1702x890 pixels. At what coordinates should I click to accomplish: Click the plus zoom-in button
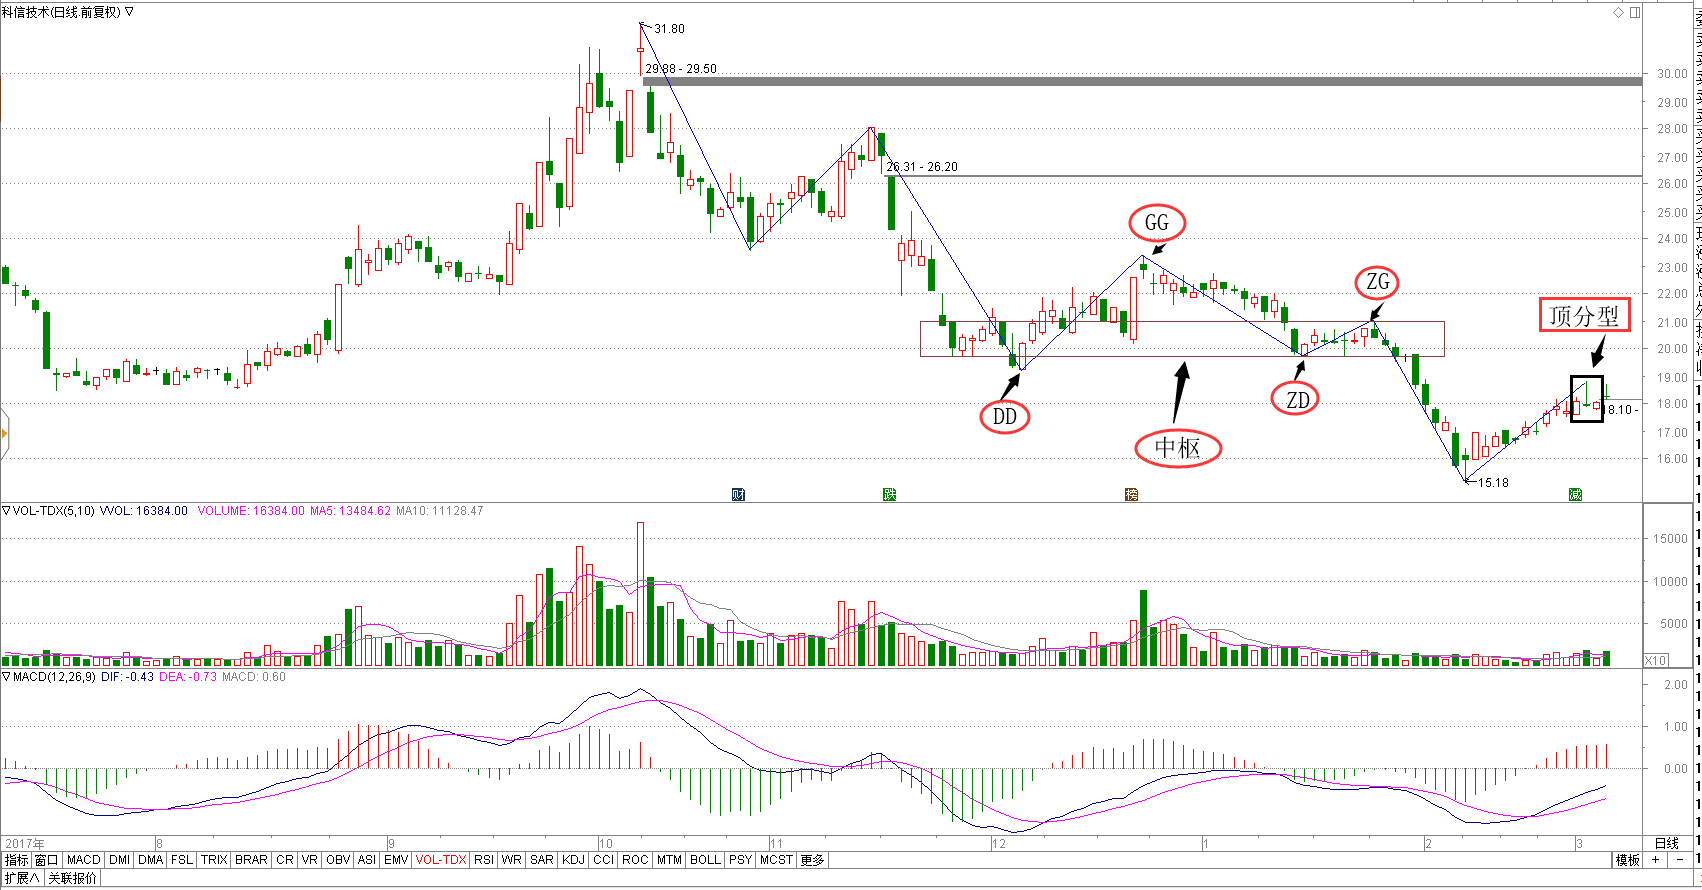tap(1656, 860)
